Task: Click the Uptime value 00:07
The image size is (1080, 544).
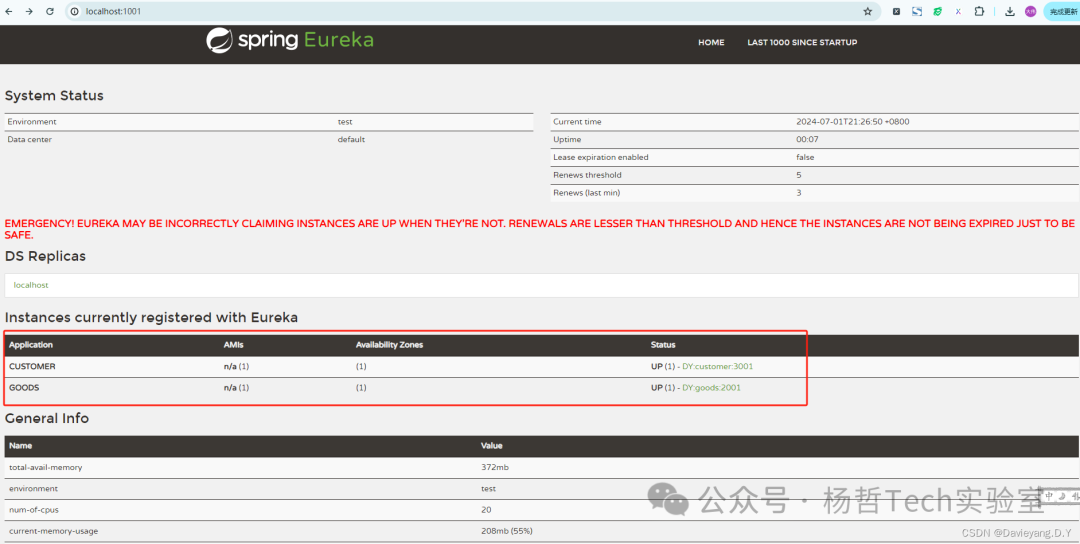Action: click(x=807, y=140)
